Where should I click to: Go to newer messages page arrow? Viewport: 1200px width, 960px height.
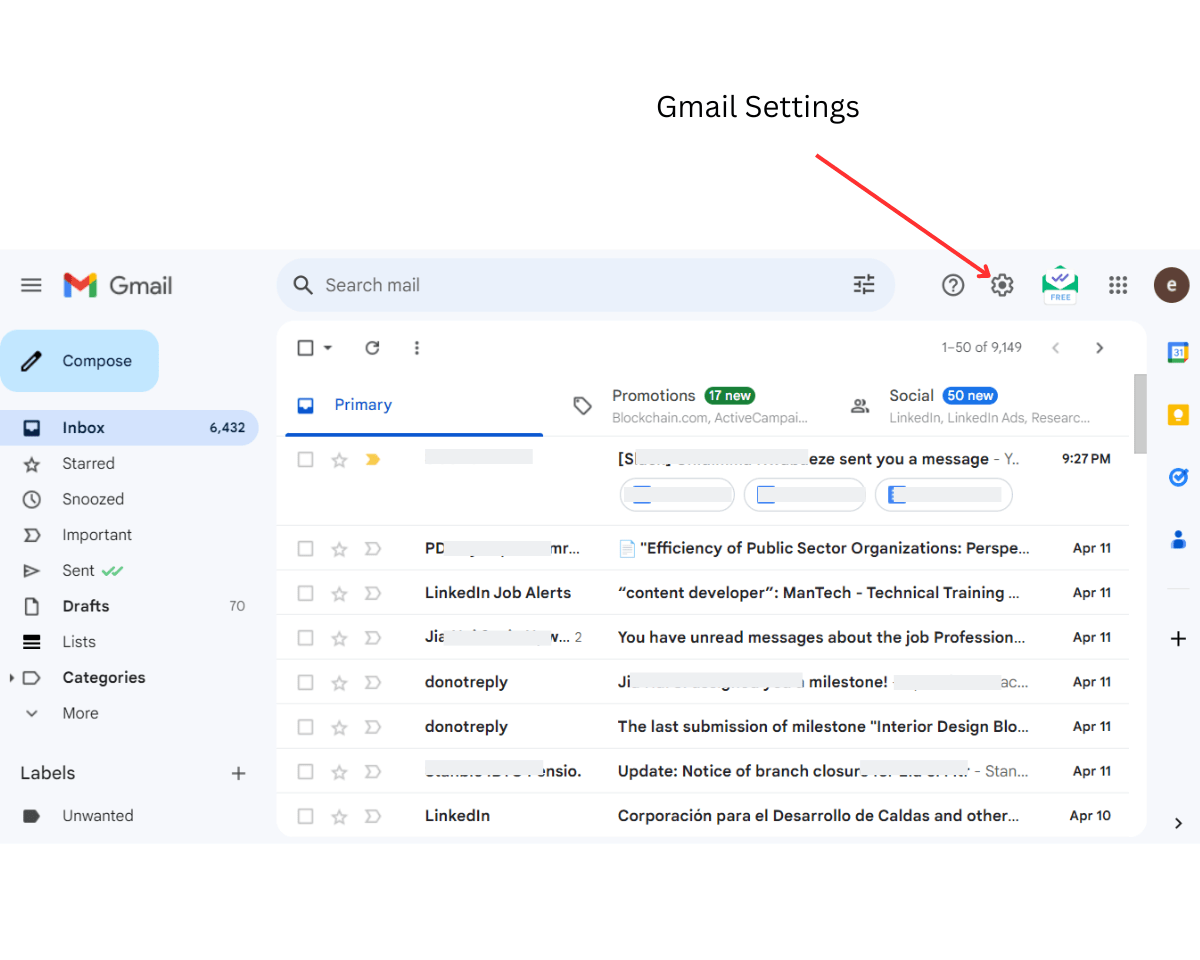tap(1055, 347)
